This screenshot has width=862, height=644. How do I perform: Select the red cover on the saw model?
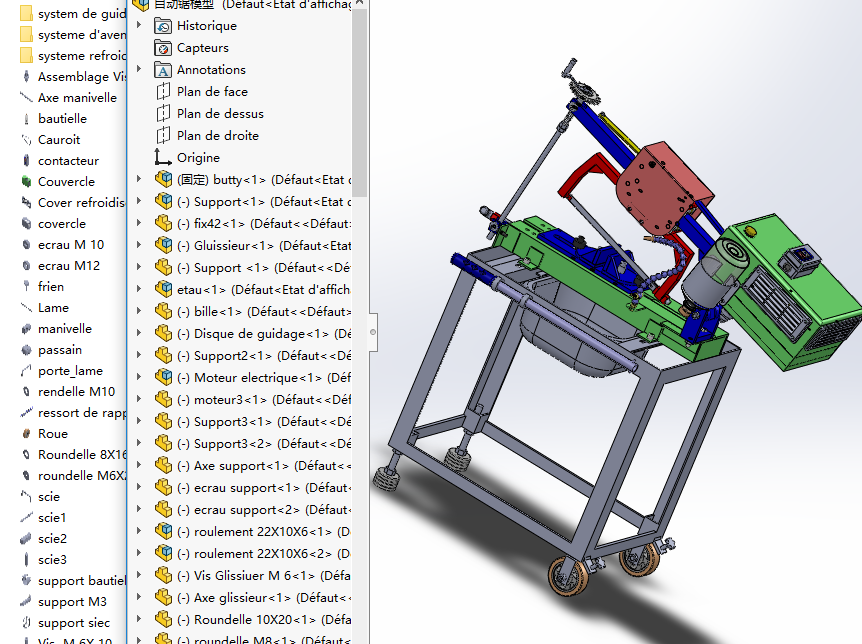pos(663,188)
